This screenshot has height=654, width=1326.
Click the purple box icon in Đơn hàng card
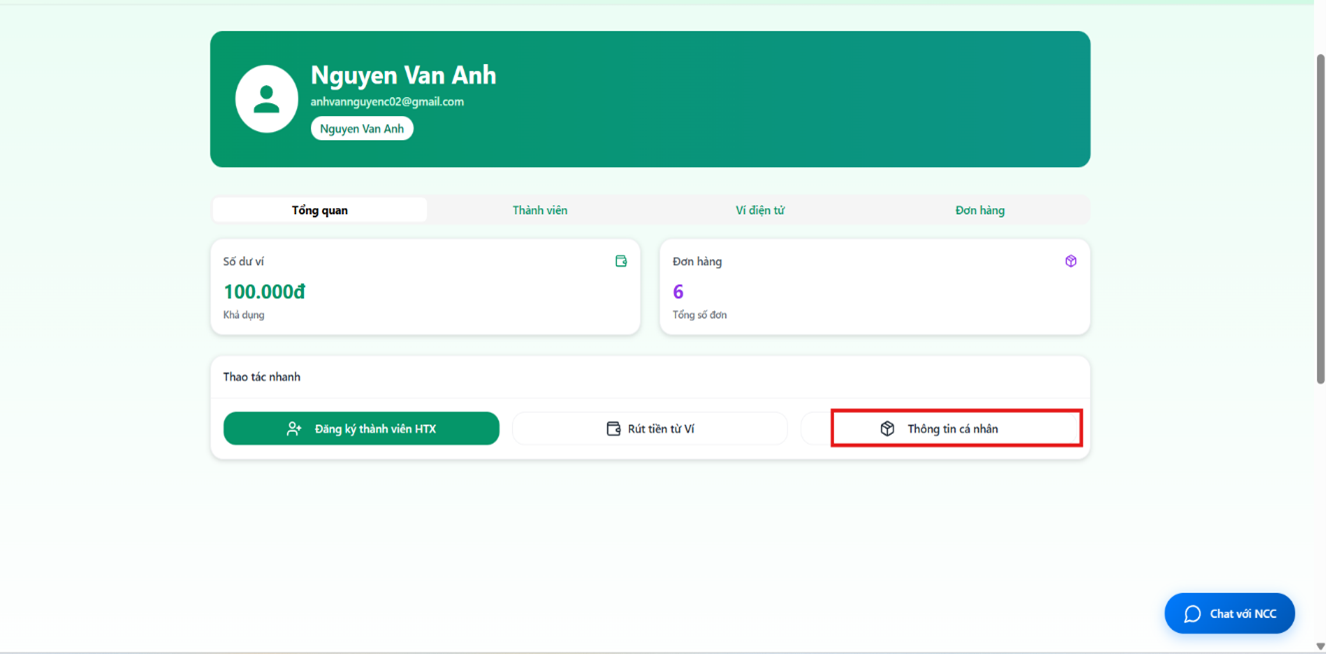(1071, 261)
